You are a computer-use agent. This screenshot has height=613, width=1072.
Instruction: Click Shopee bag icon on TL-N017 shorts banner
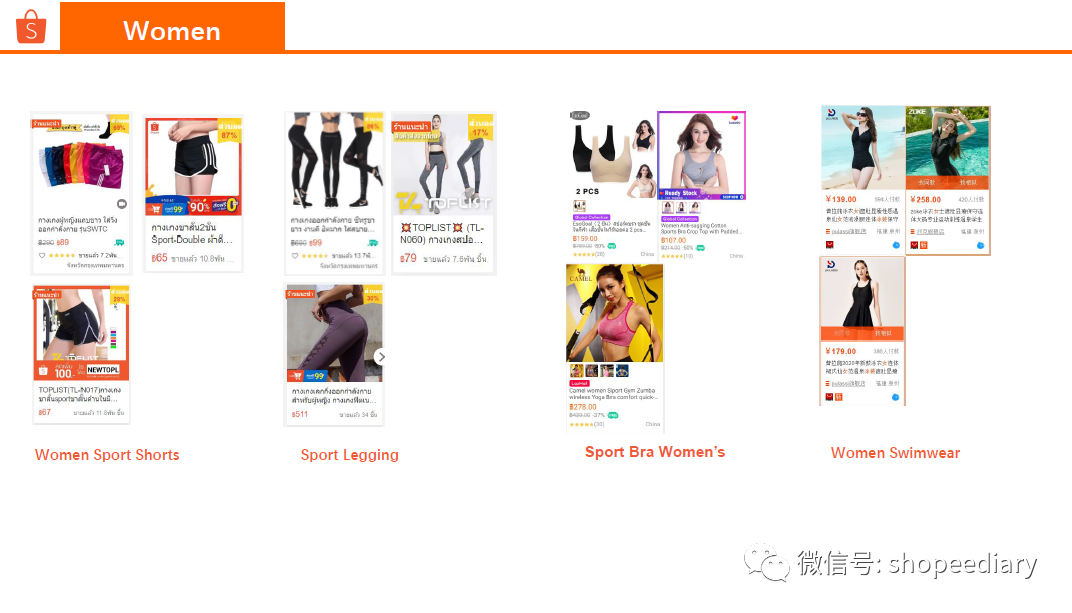pyautogui.click(x=43, y=370)
